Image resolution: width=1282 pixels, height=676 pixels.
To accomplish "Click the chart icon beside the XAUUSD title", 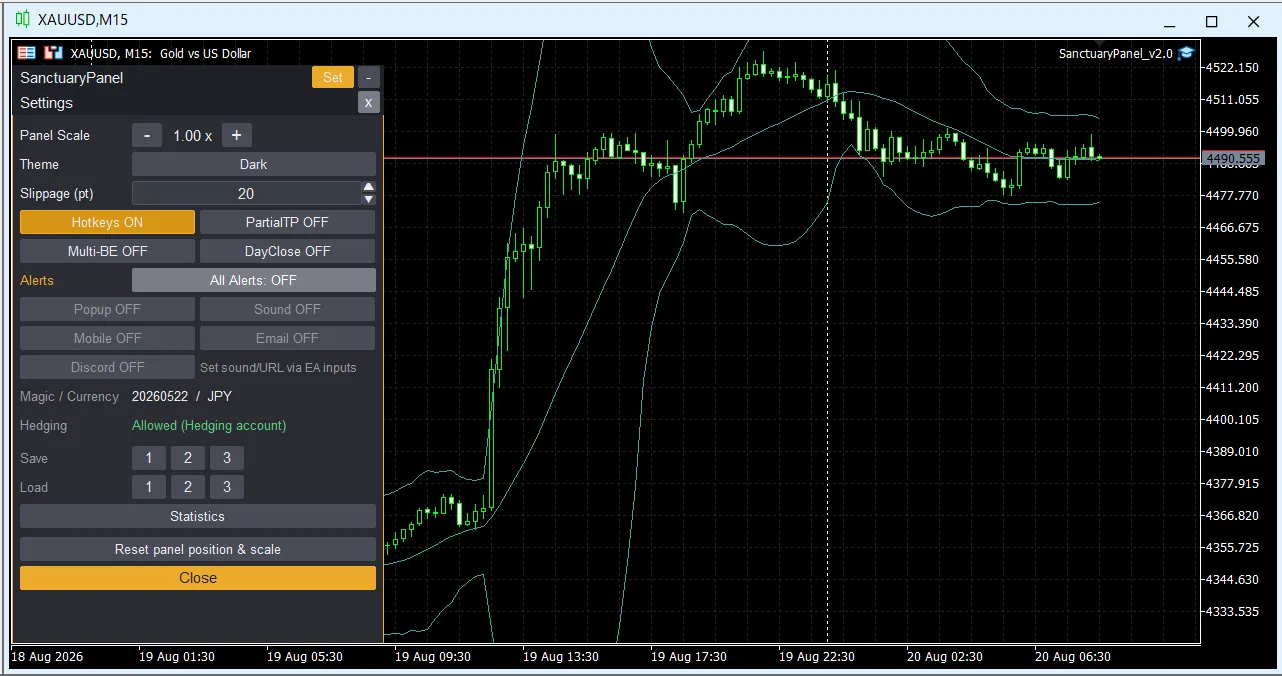I will 53,53.
